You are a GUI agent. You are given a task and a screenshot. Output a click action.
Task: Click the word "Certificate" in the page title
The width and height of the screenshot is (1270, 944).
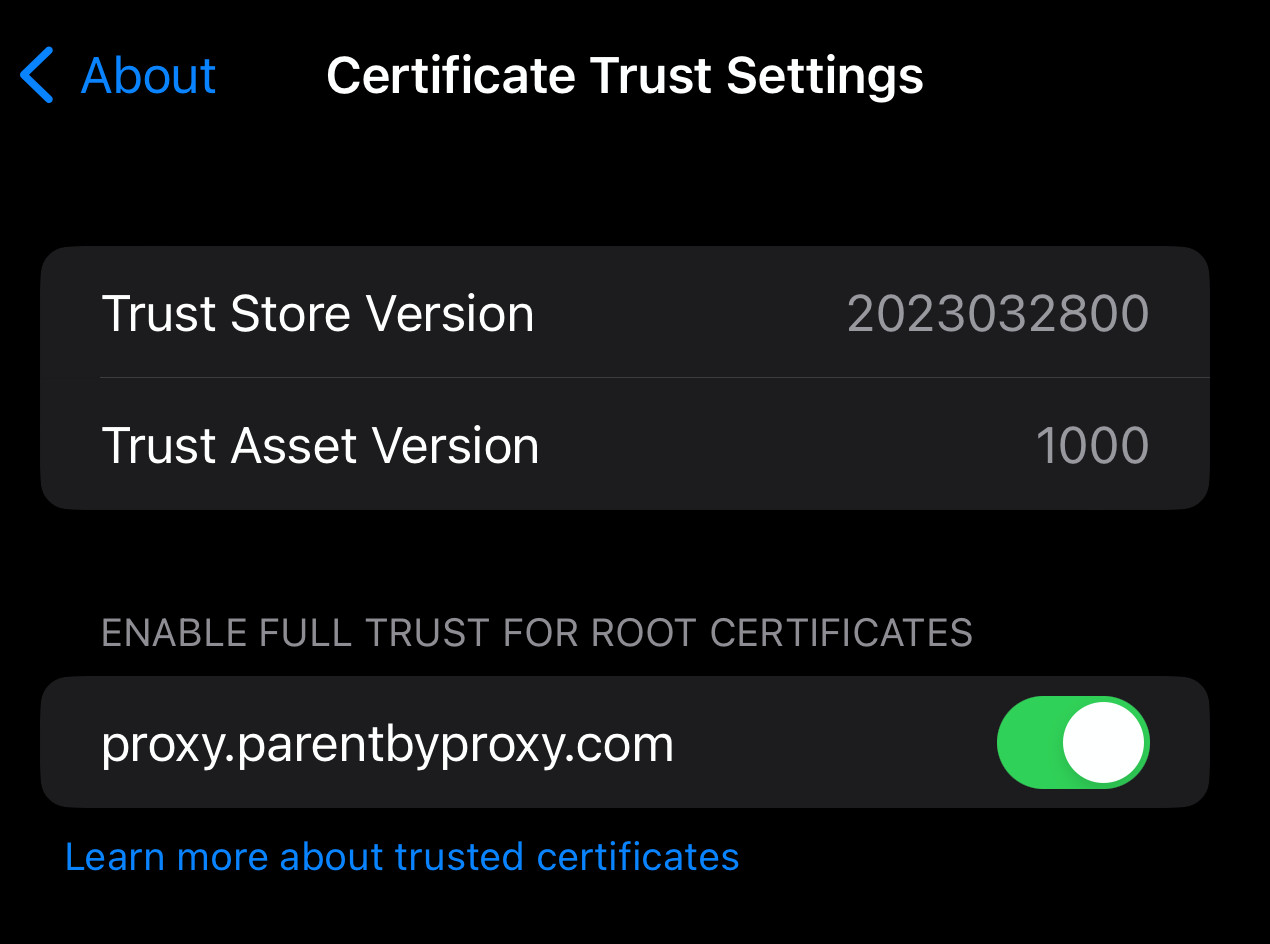450,76
